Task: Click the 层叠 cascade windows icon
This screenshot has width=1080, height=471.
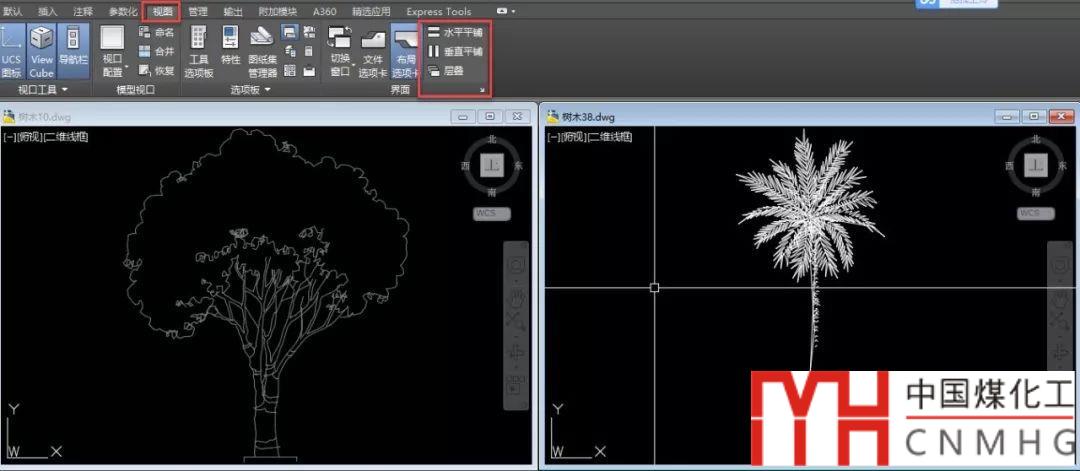Action: coord(433,71)
